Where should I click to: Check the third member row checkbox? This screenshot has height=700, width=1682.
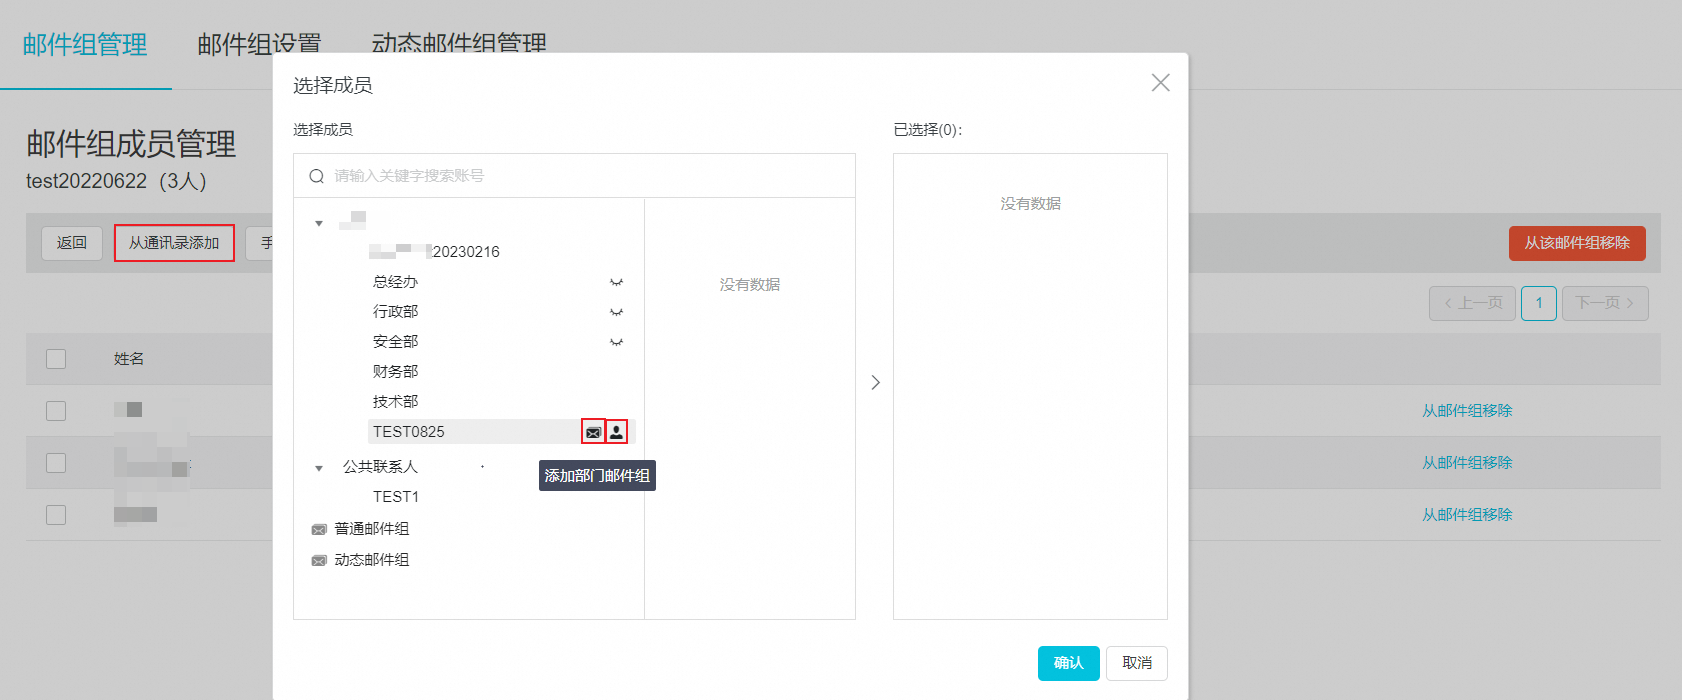coord(56,515)
